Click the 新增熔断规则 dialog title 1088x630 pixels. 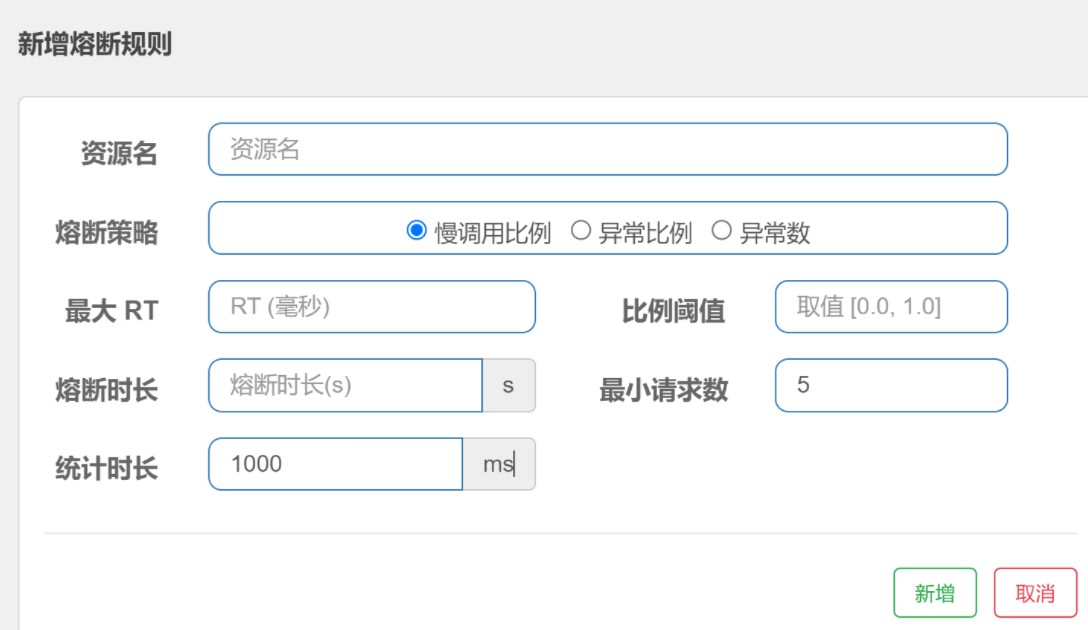pyautogui.click(x=95, y=45)
